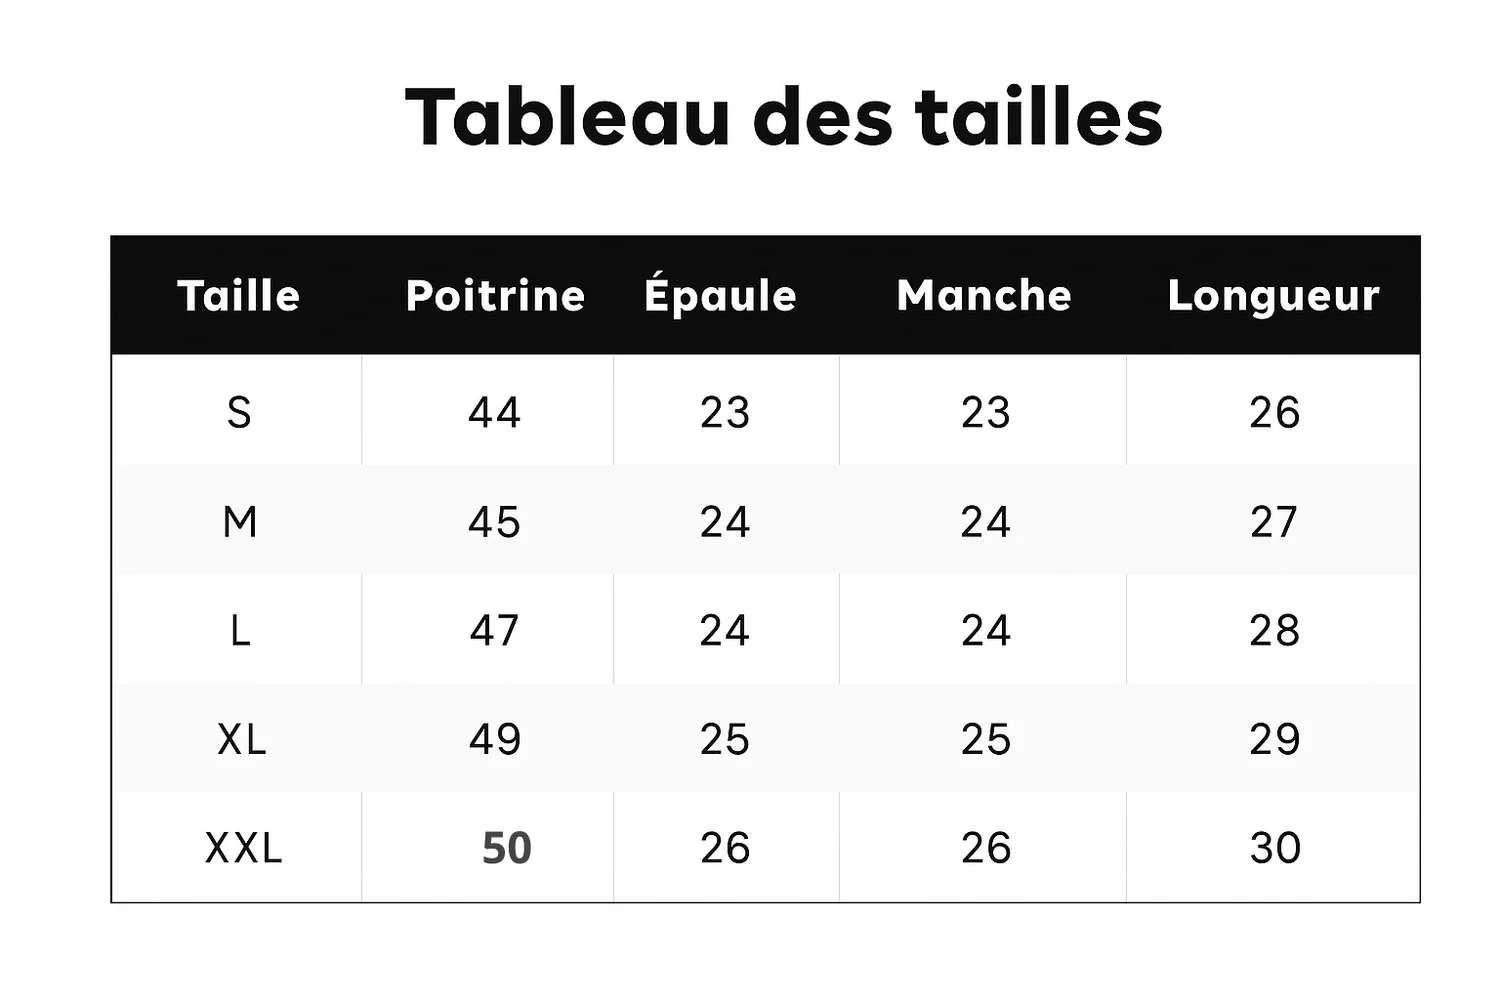Select Poitrine value 44 for size S
This screenshot has width=1500, height=1000.
pyautogui.click(x=494, y=412)
